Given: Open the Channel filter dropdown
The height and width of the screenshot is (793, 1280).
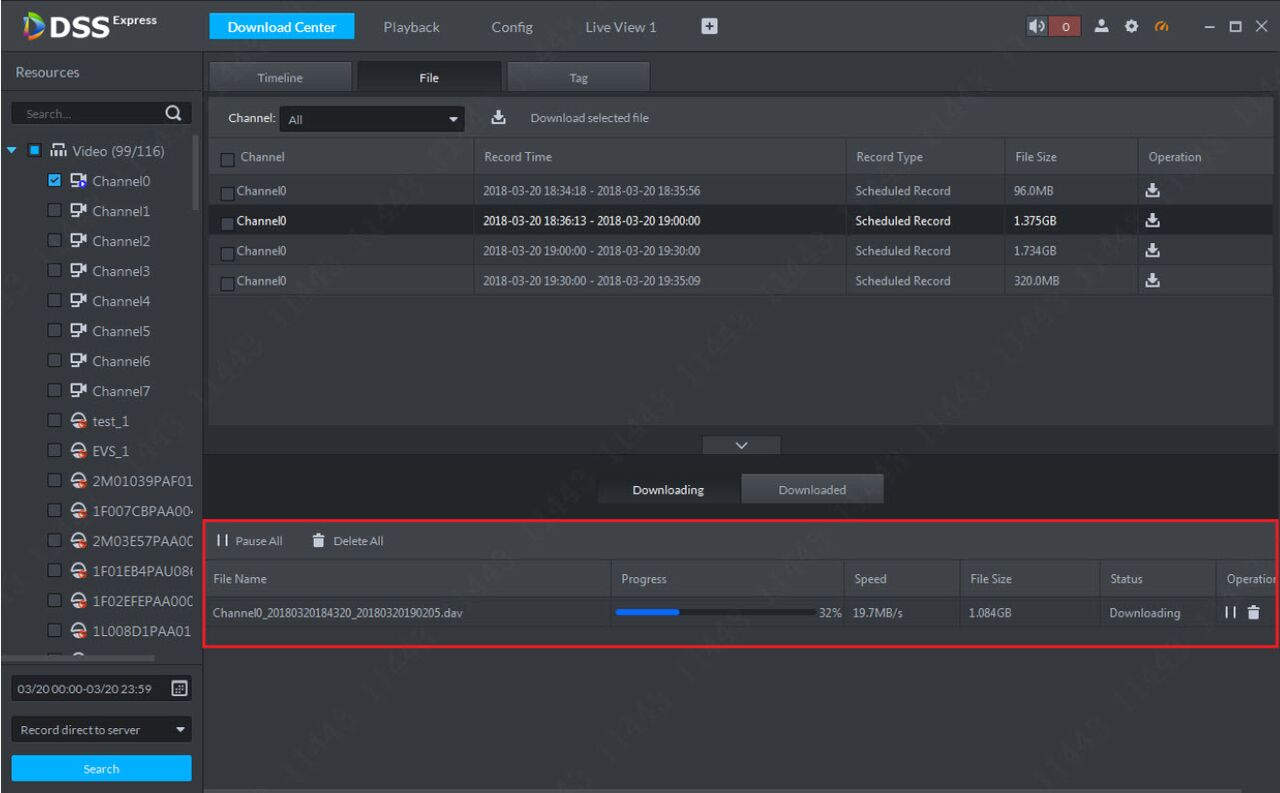Looking at the screenshot, I should (372, 119).
